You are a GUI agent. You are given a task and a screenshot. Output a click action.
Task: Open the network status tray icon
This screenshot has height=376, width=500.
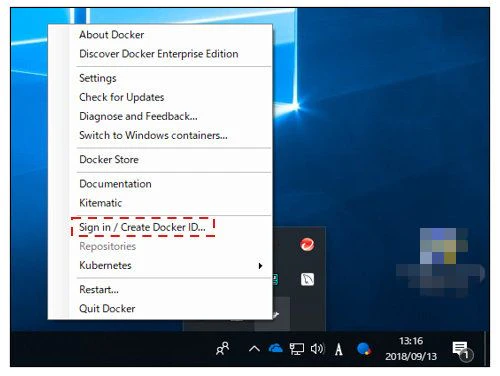(x=296, y=349)
